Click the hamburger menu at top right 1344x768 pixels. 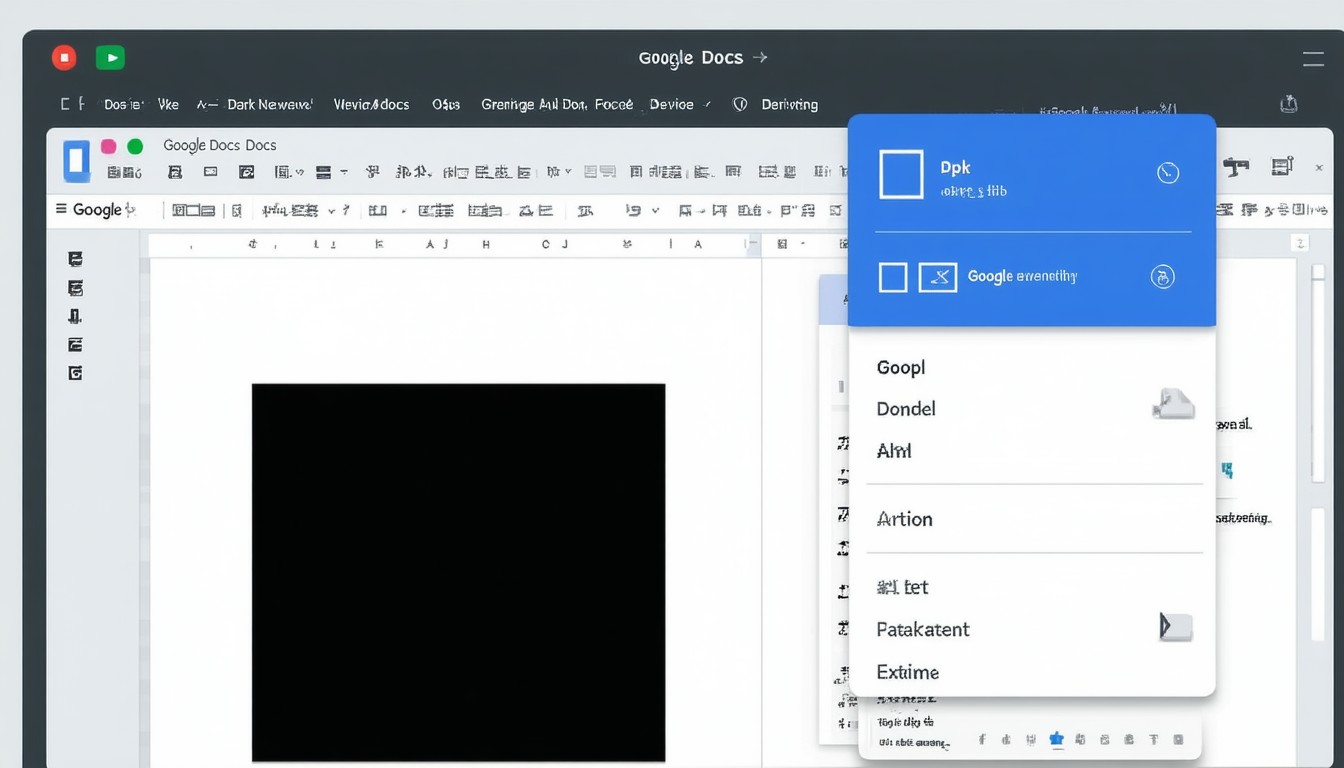(1312, 58)
